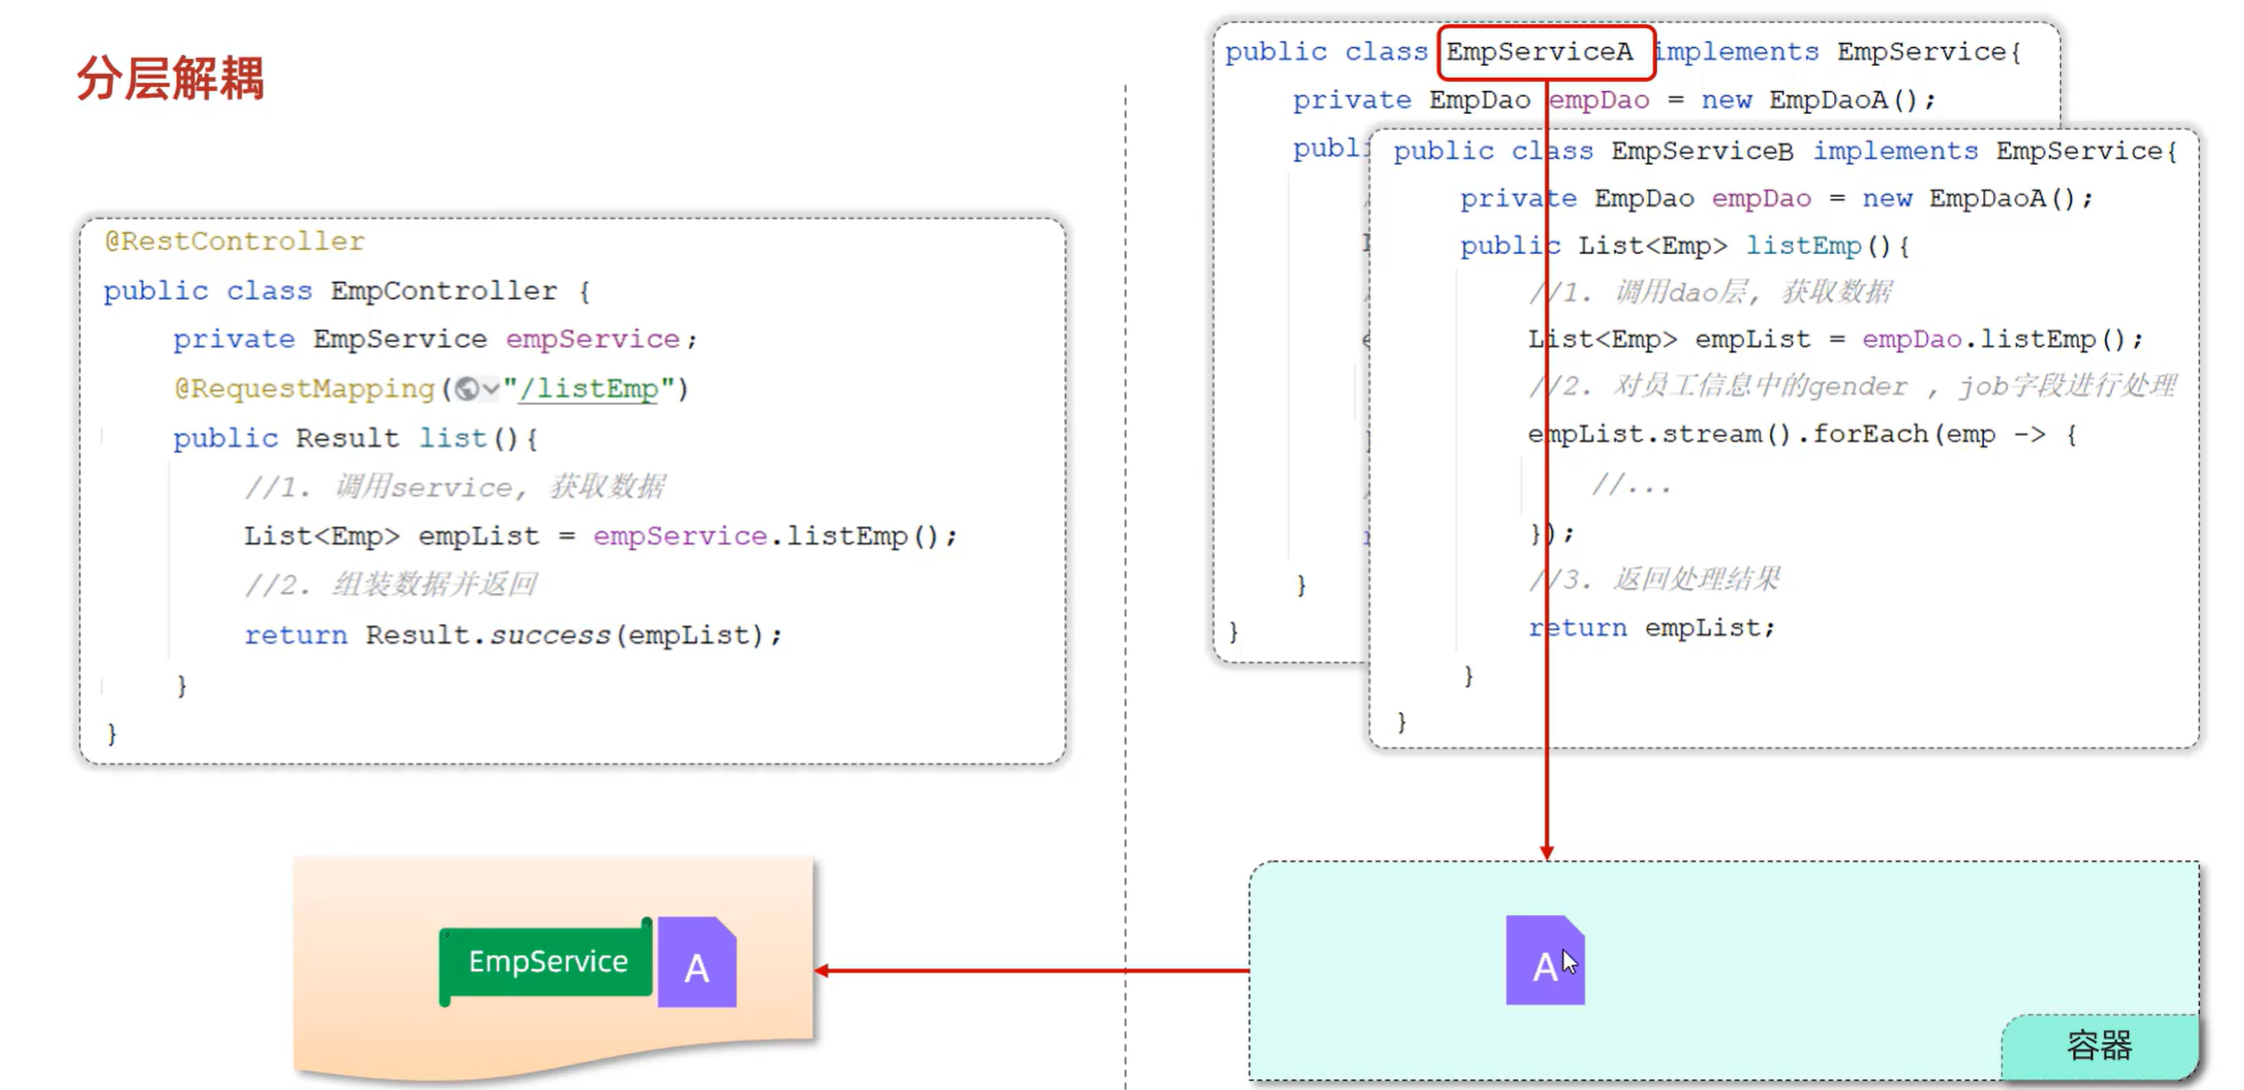
Task: Click the red-boxed EmpServiceA class name
Action: click(x=1539, y=52)
